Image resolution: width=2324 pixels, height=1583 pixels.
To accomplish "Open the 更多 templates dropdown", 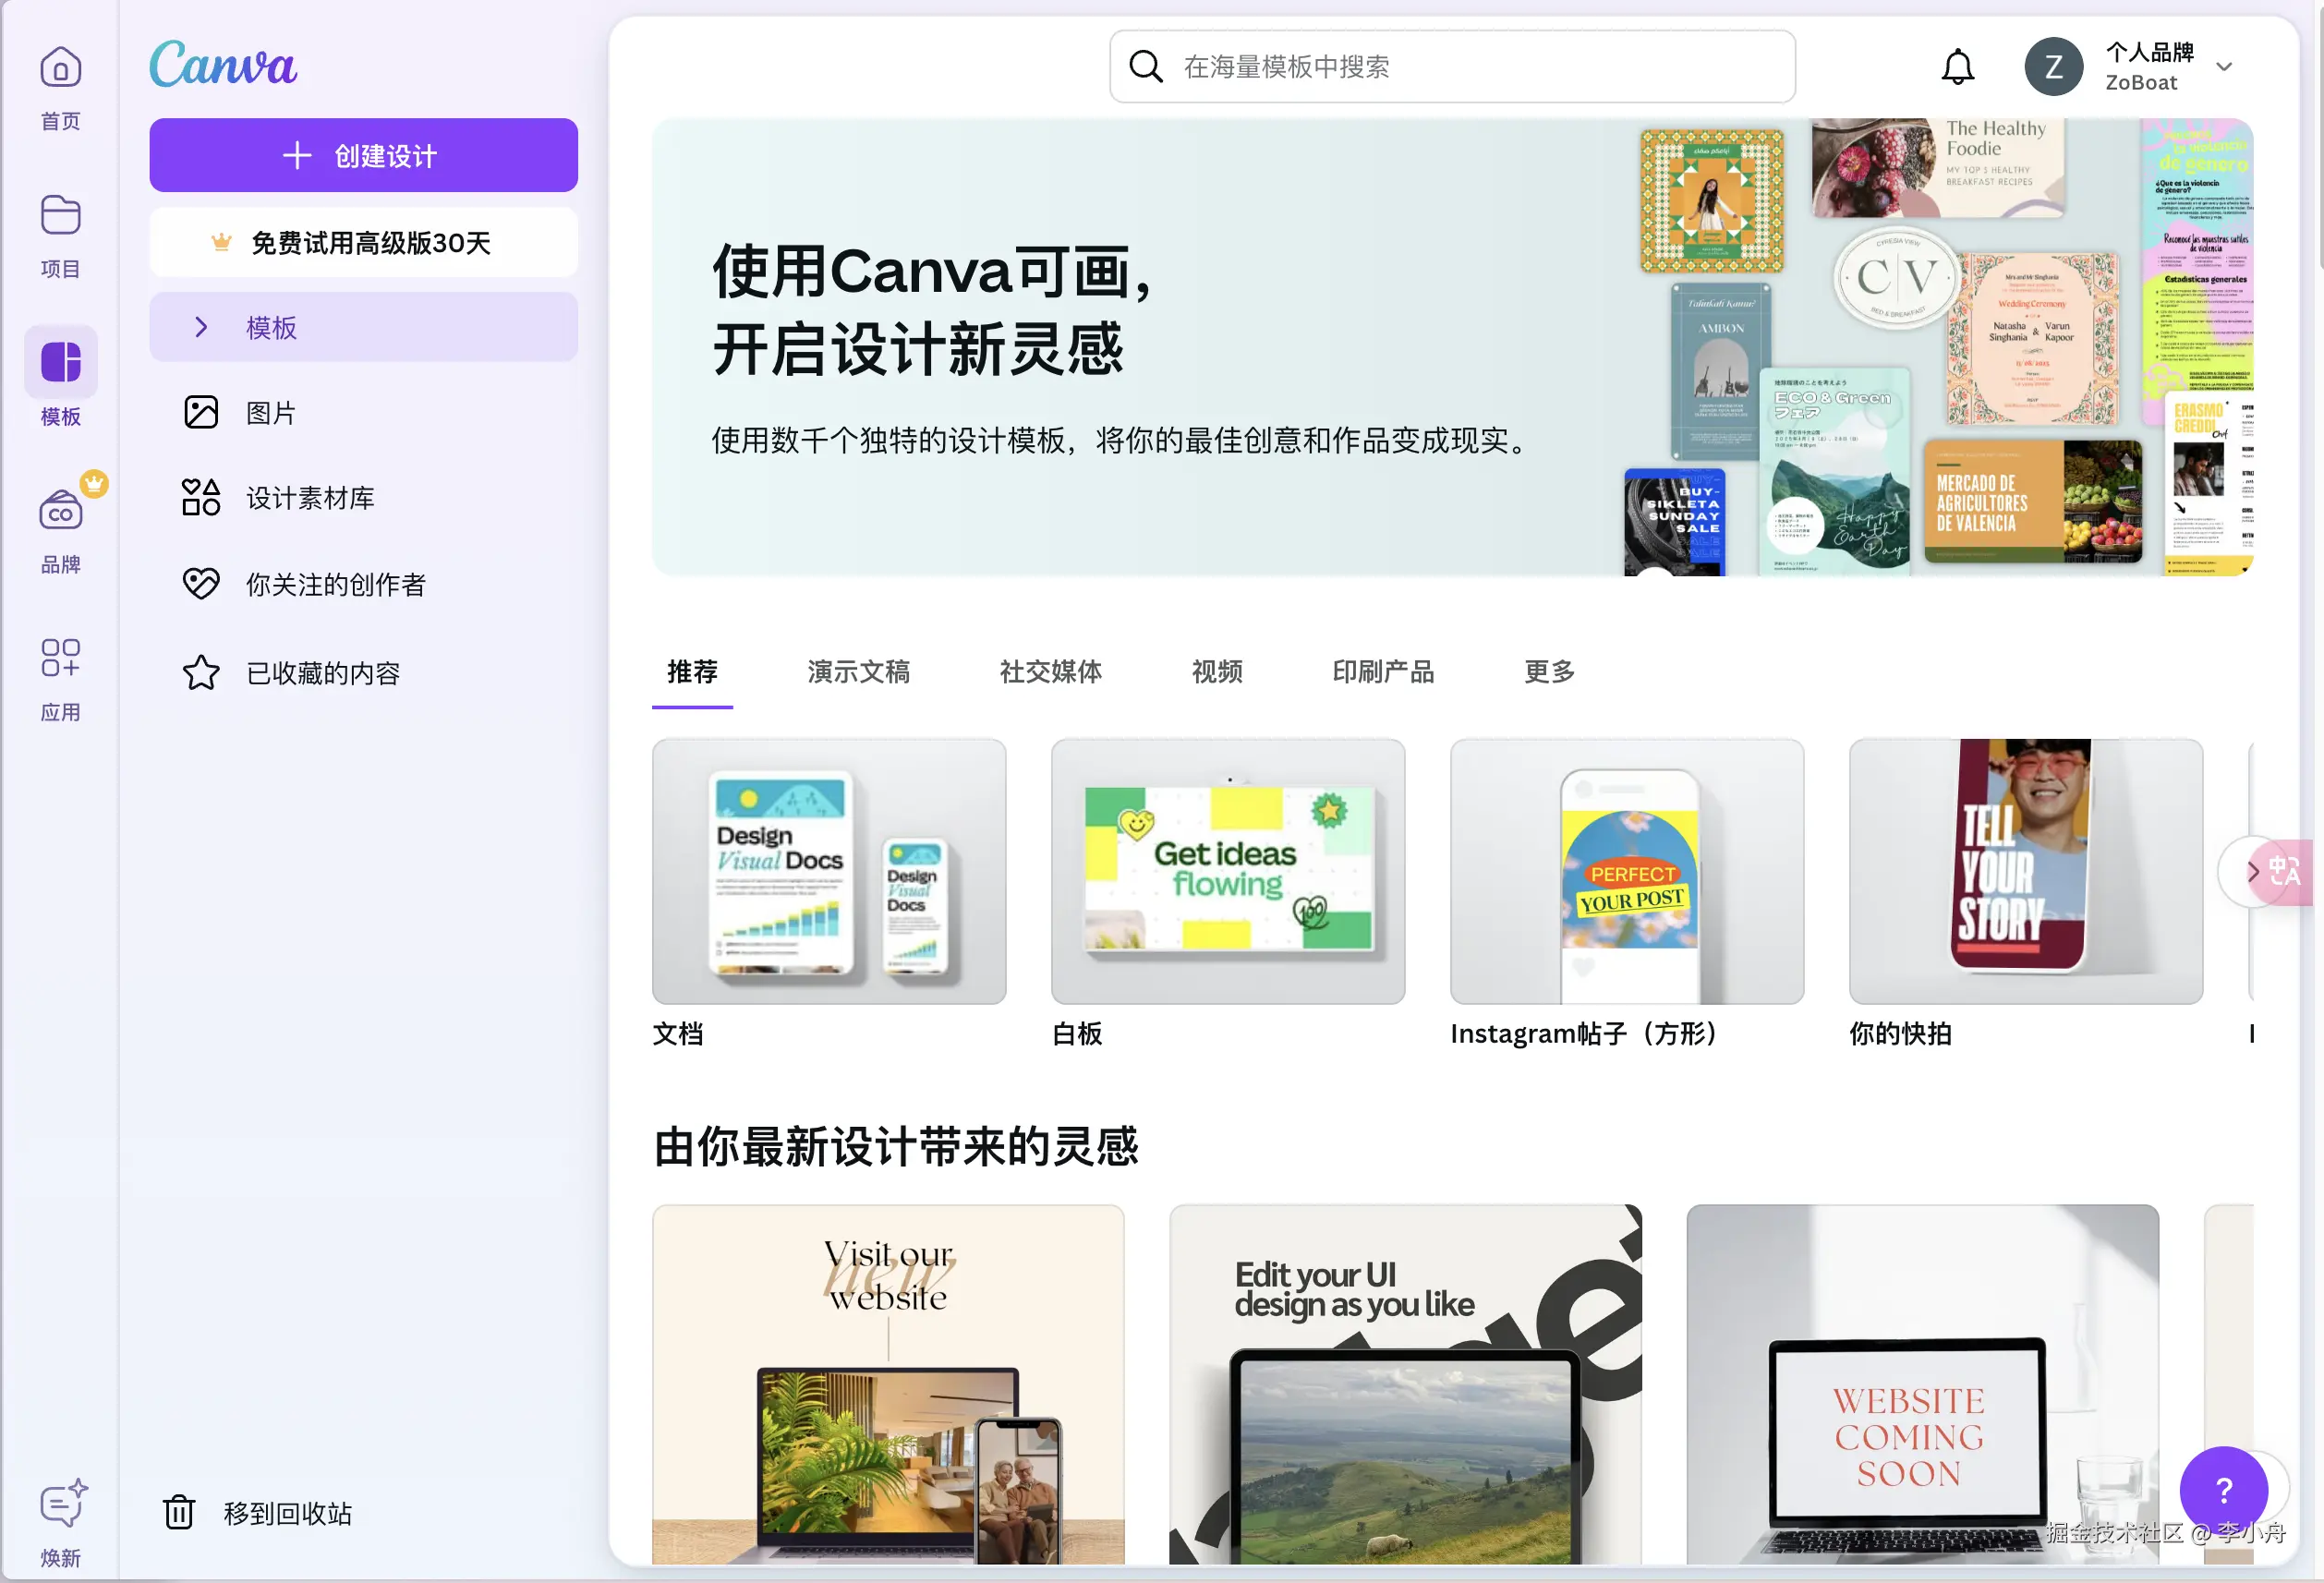I will [x=1548, y=672].
